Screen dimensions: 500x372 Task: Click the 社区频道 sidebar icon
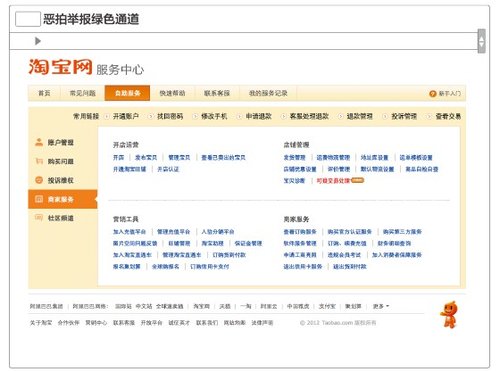[39, 218]
